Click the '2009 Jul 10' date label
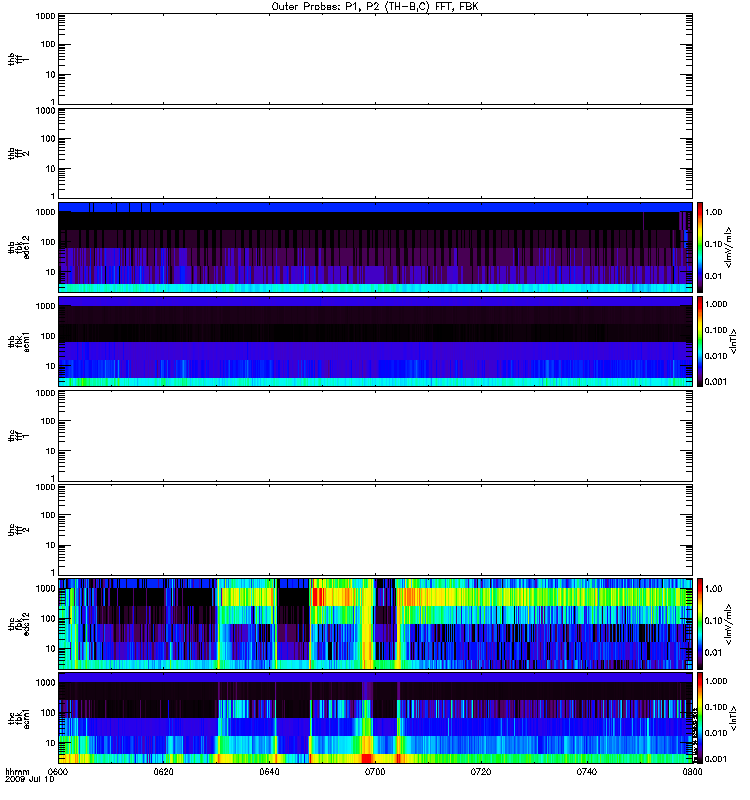The width and height of the screenshot is (750, 800). click(29, 780)
